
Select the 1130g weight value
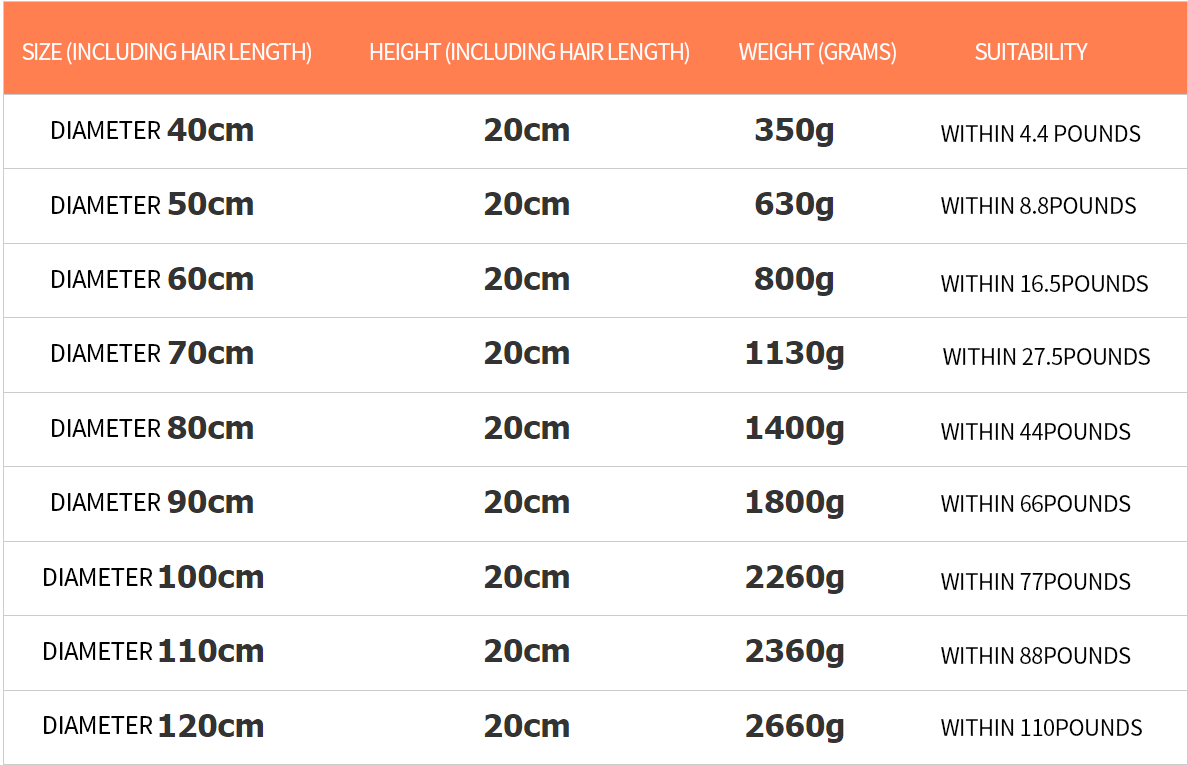tap(794, 353)
